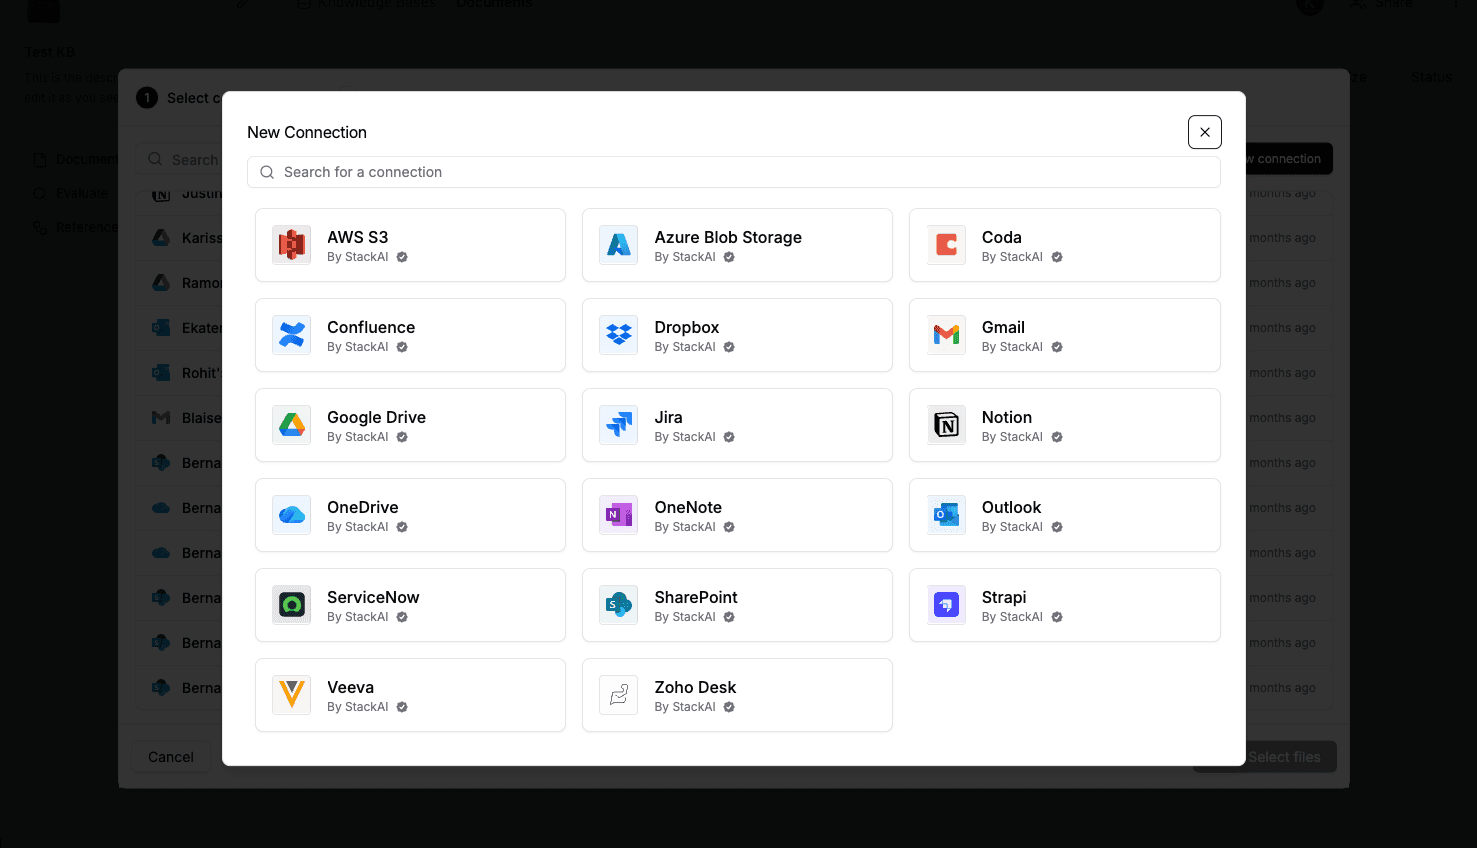Choose the SharePoint connection name

(x=696, y=597)
